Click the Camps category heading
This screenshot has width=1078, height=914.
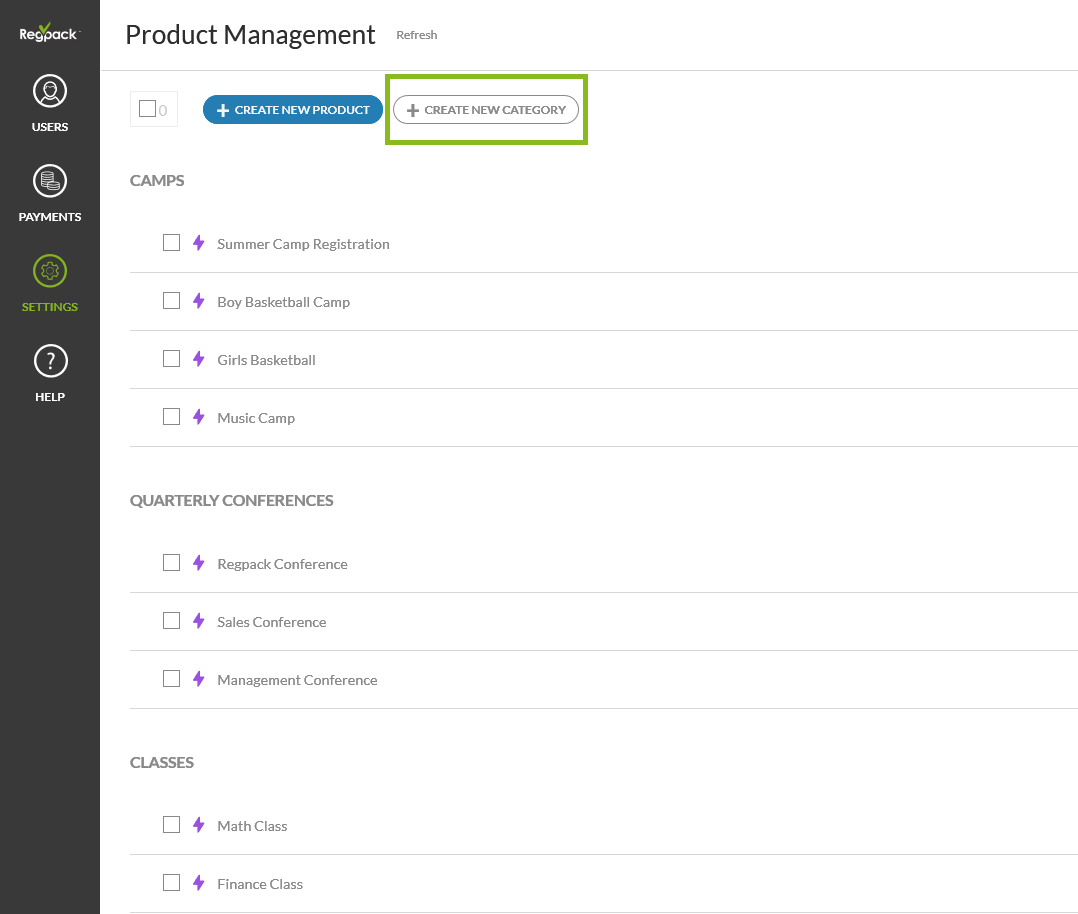point(157,180)
